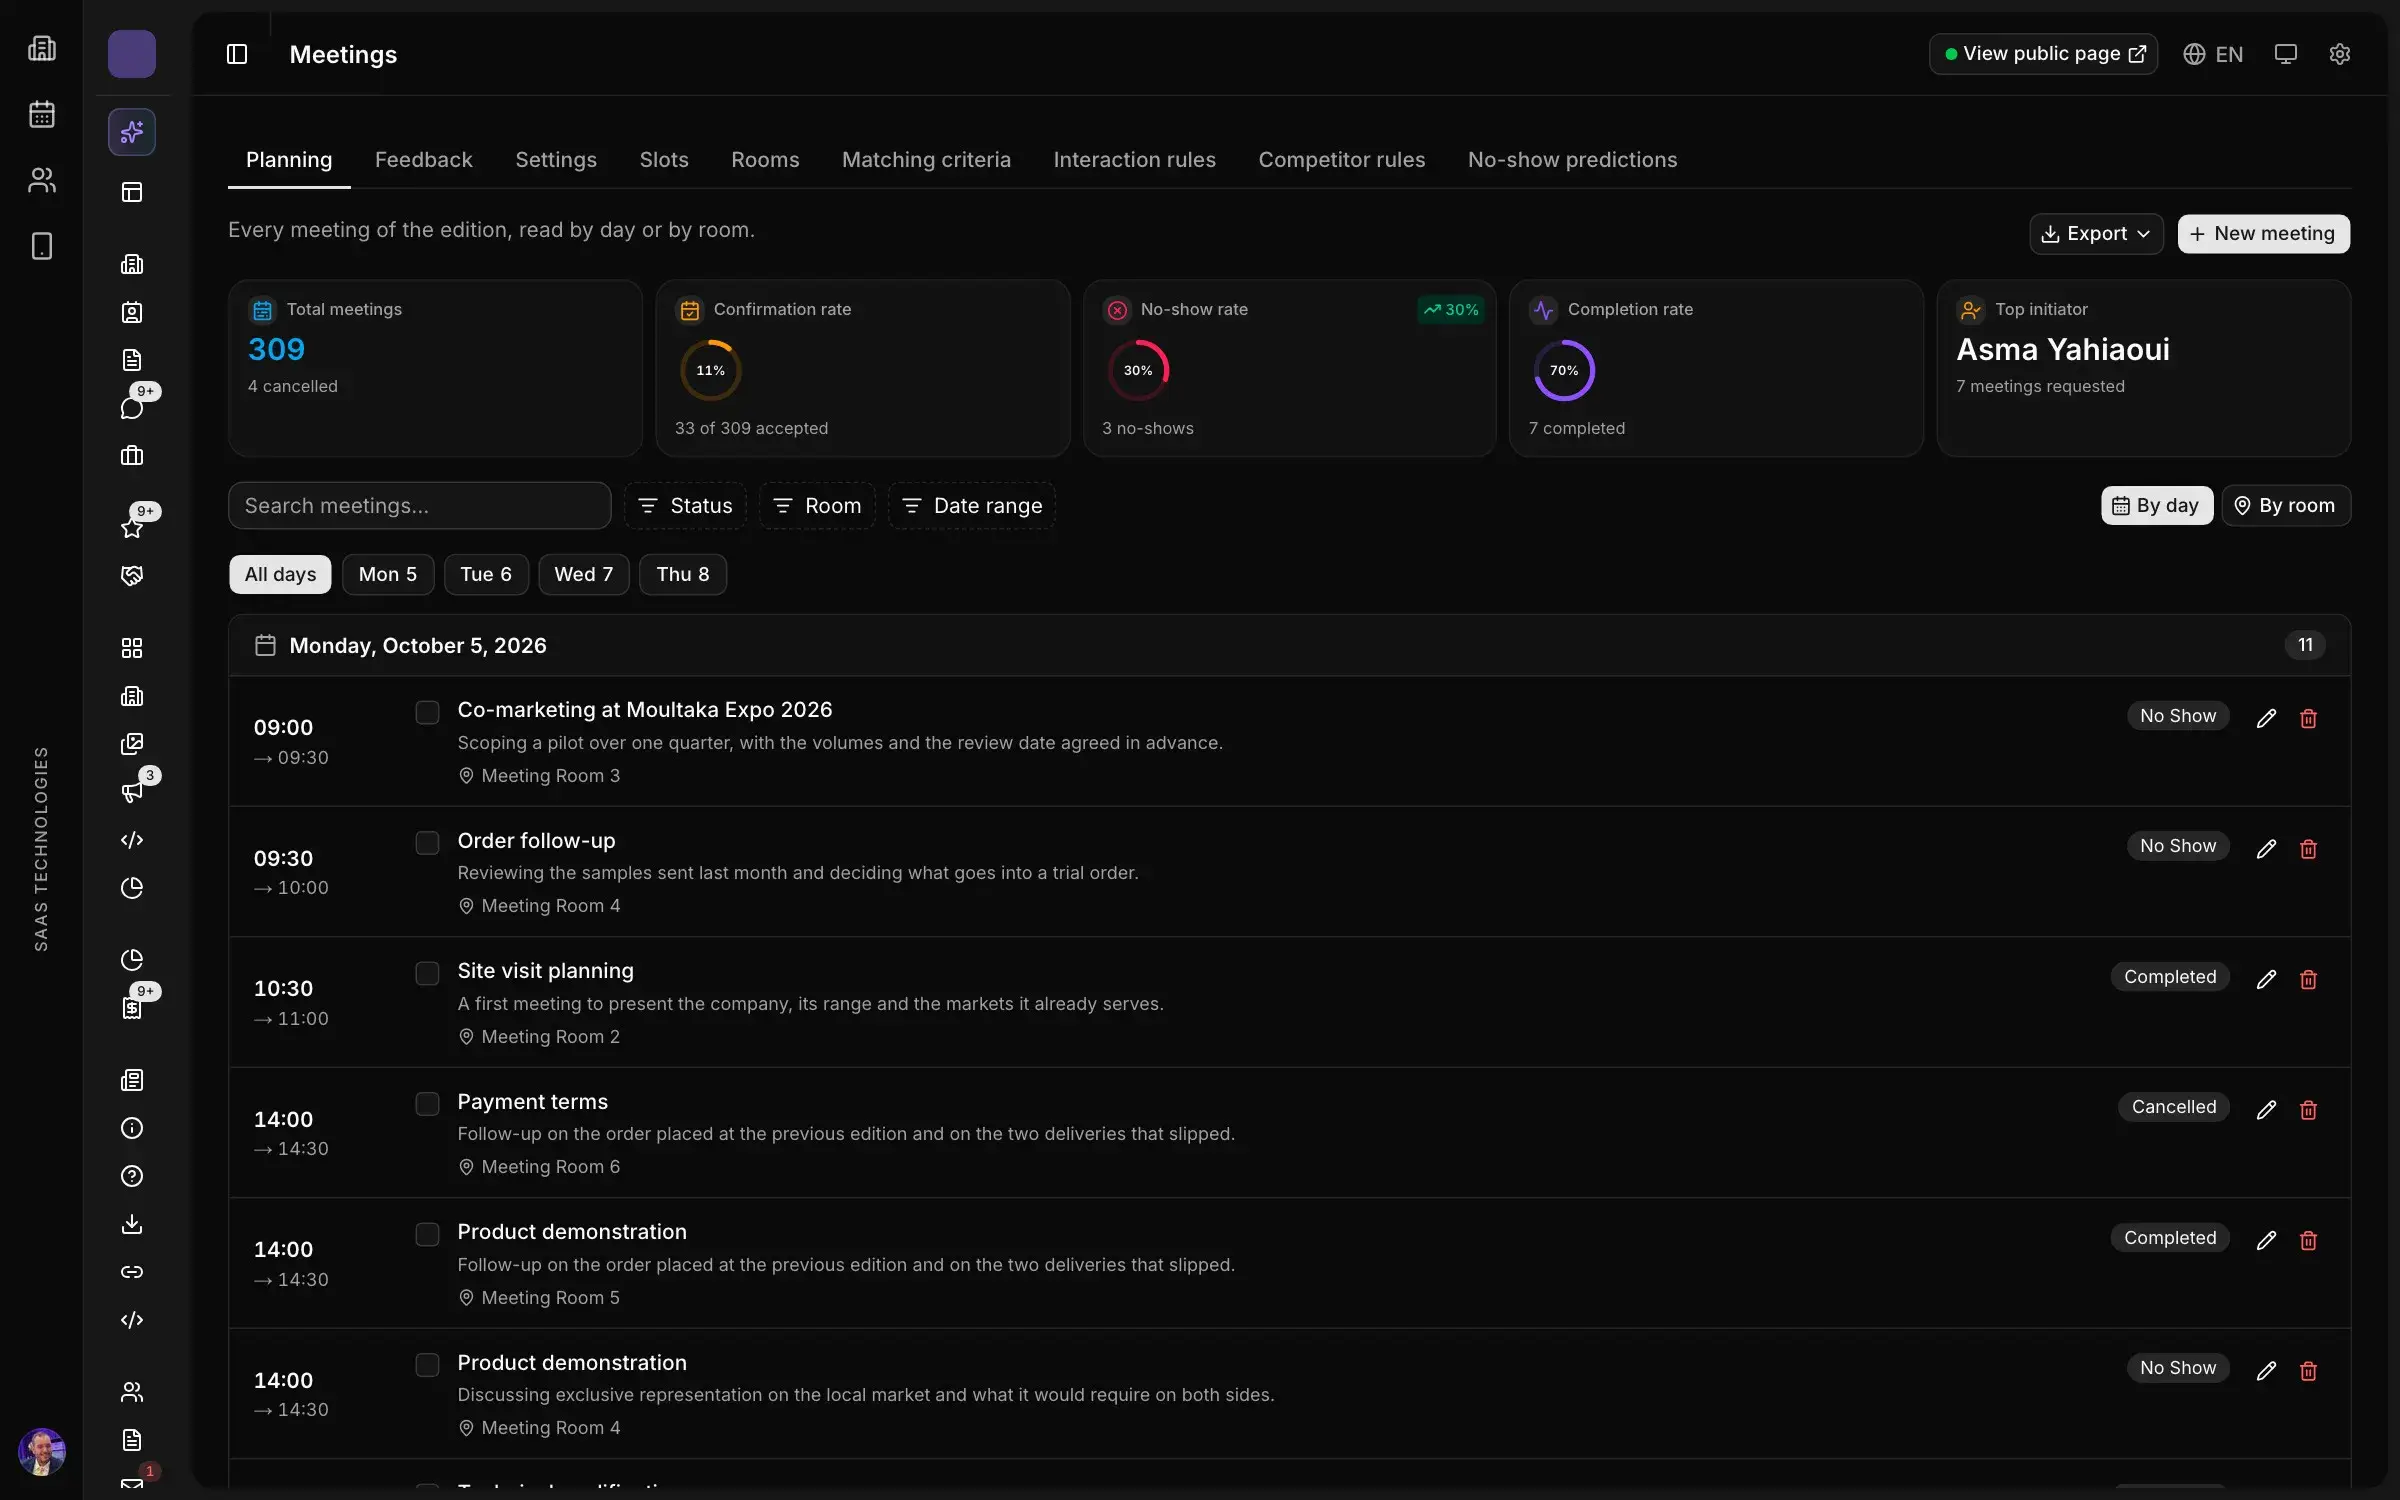Toggle the sidebar panel icon beside Meetings
This screenshot has height=1500, width=2400.
tap(237, 54)
